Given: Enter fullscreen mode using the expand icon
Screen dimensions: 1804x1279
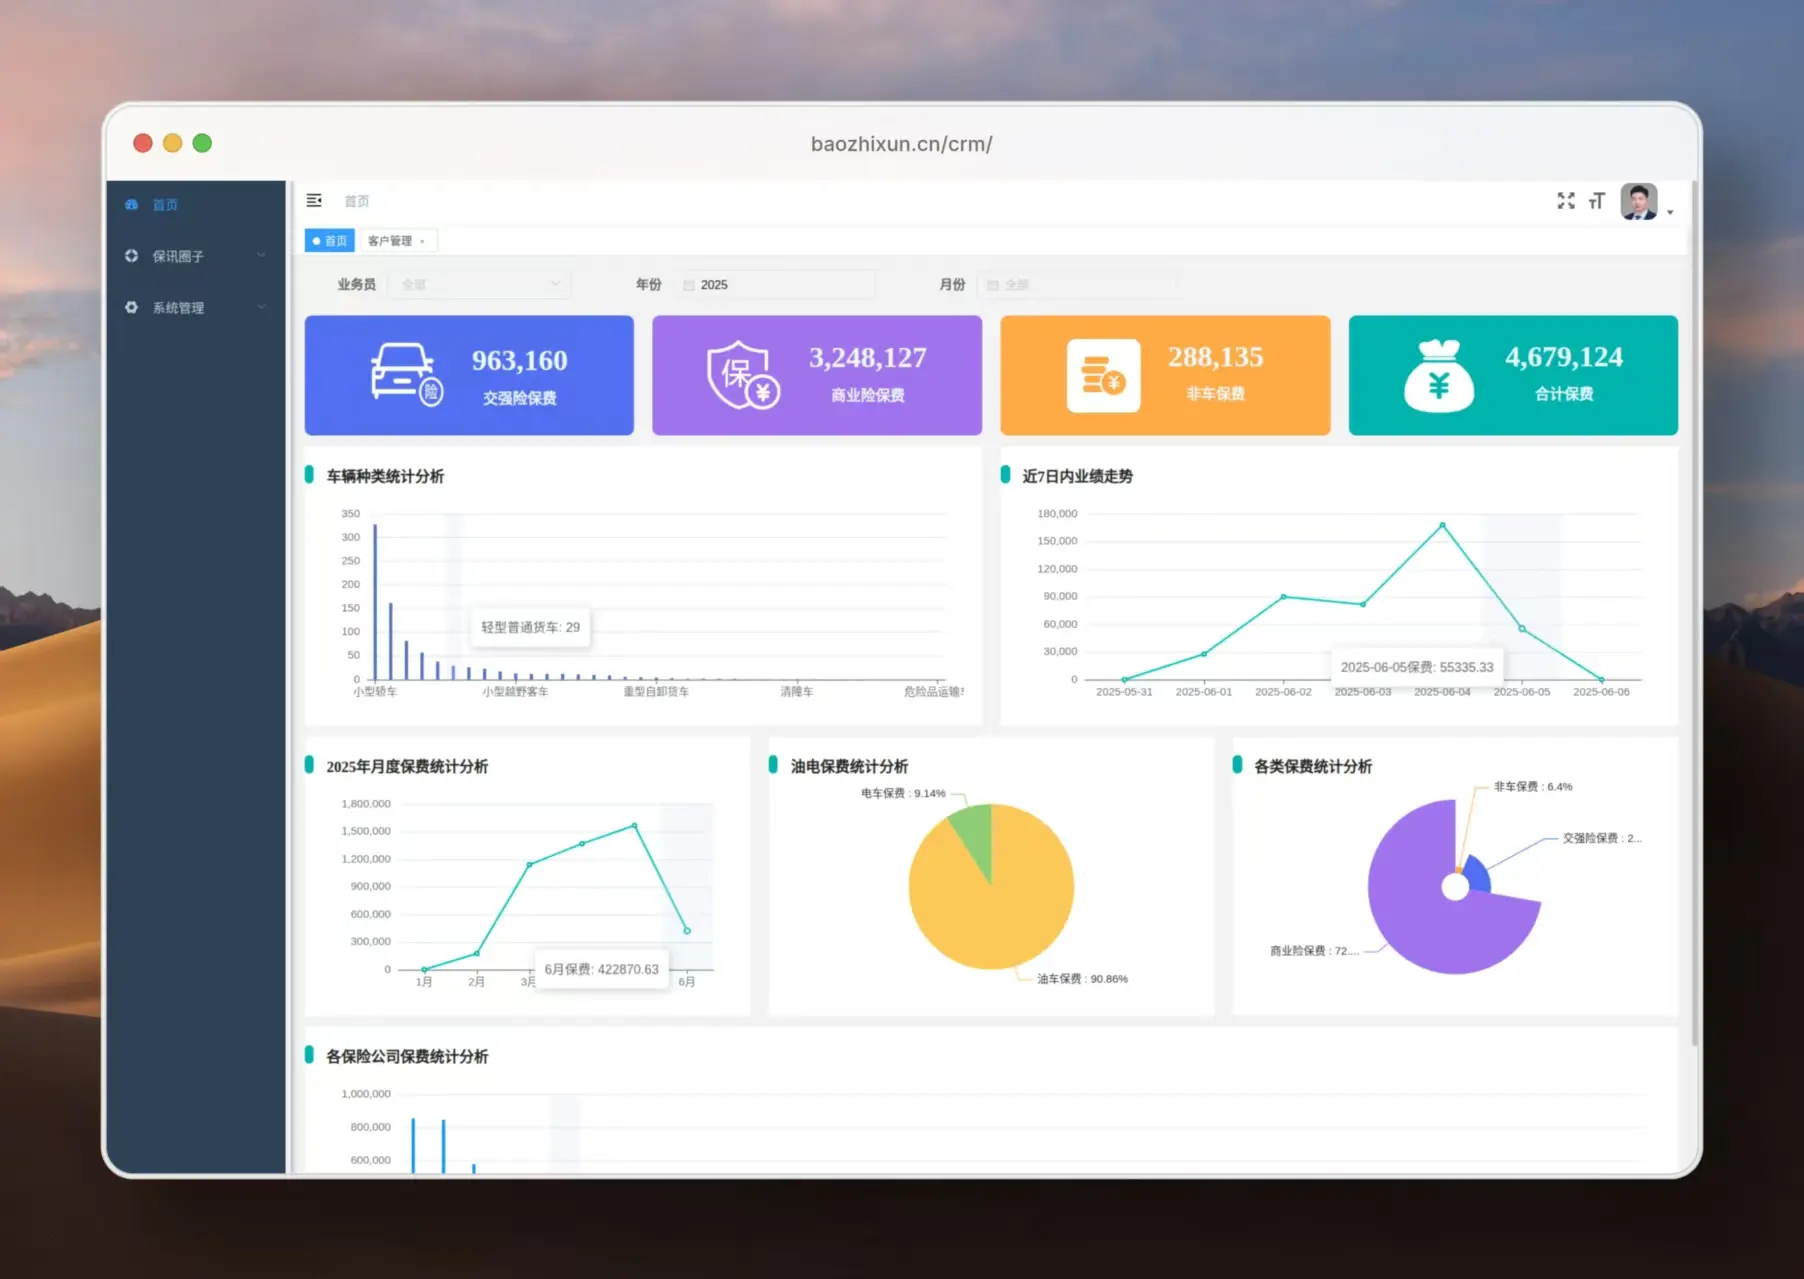Looking at the screenshot, I should (1565, 201).
